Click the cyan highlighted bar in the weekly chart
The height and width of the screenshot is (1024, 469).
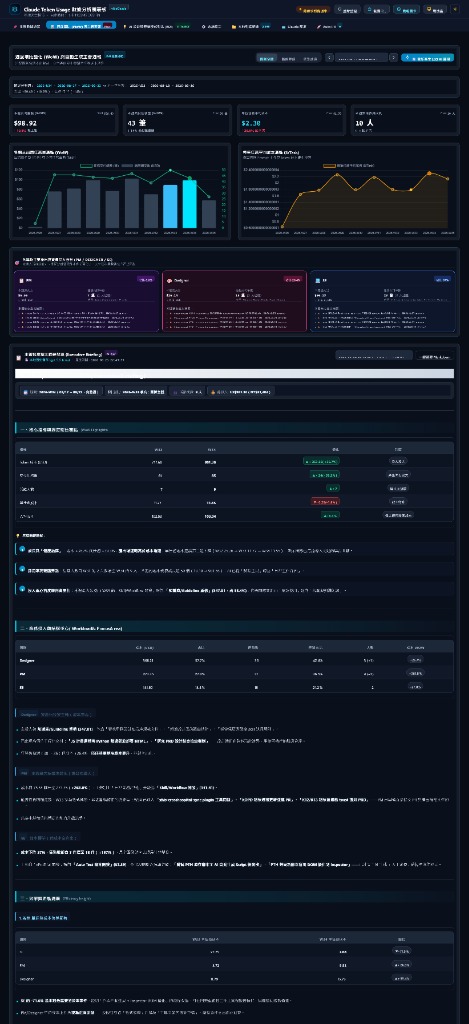click(189, 204)
